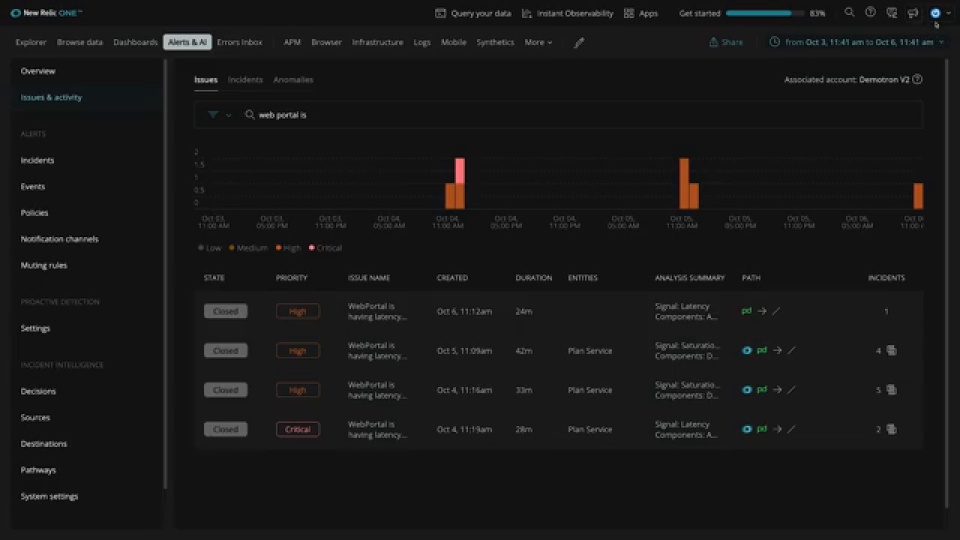Click blue source icon in Oct 4, 11:19am row
The width and height of the screenshot is (960, 540).
(x=746, y=429)
